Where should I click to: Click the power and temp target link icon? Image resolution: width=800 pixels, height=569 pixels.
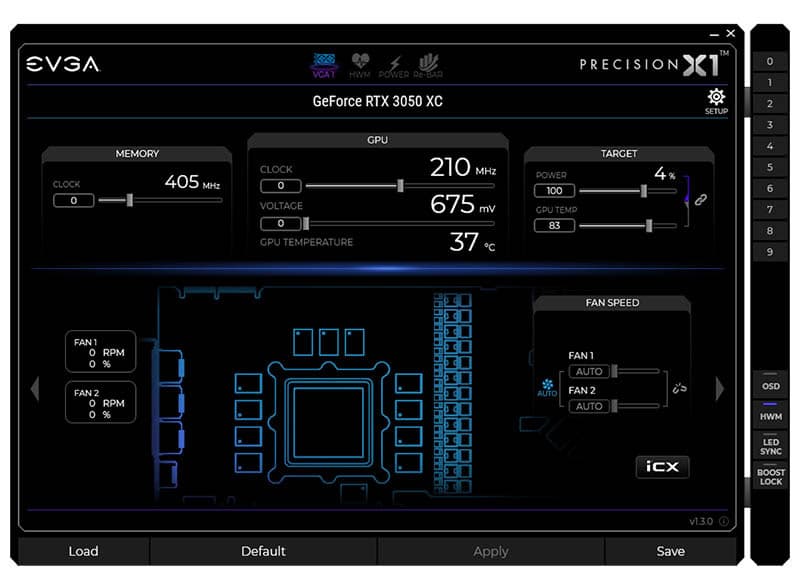pos(701,199)
